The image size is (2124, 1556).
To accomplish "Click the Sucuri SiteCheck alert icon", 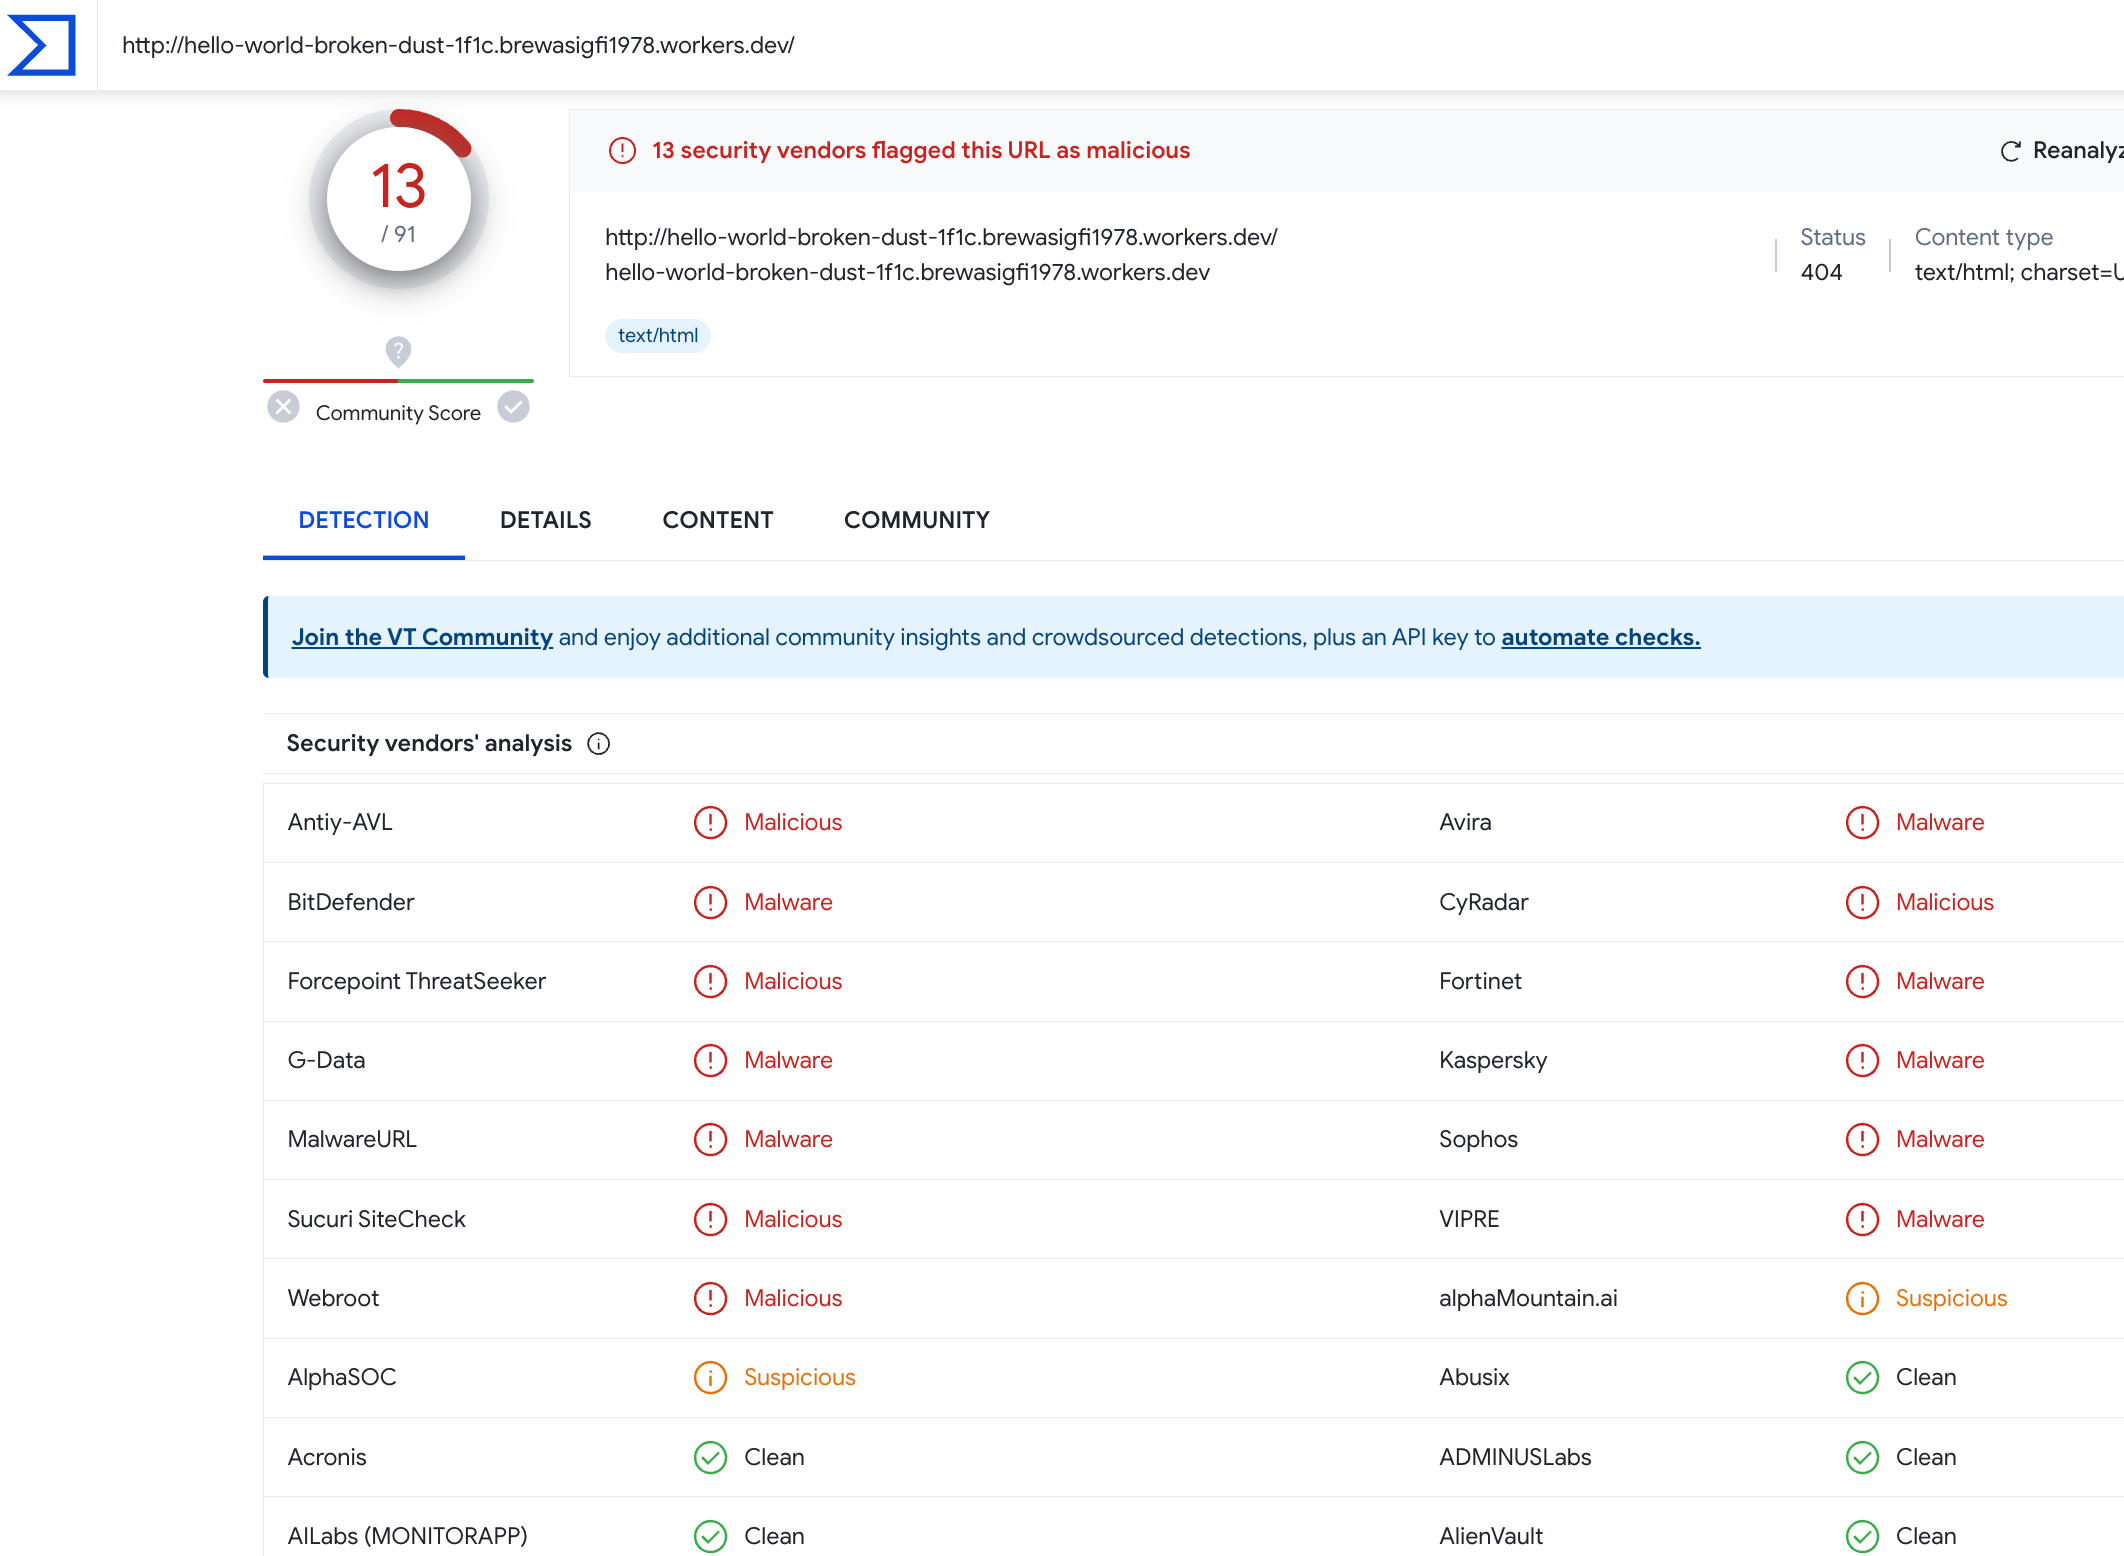I will (710, 1219).
